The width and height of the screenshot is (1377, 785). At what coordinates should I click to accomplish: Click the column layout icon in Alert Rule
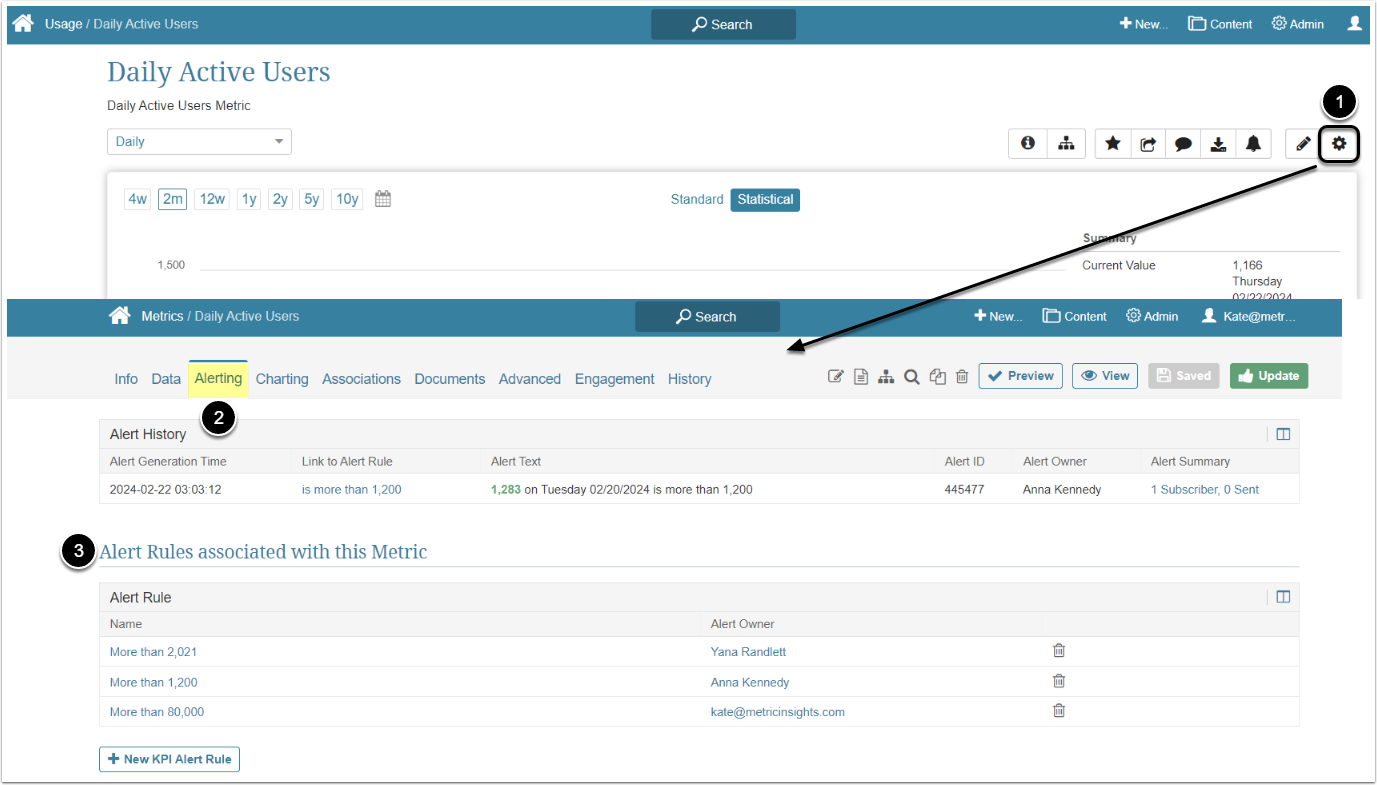coord(1283,597)
